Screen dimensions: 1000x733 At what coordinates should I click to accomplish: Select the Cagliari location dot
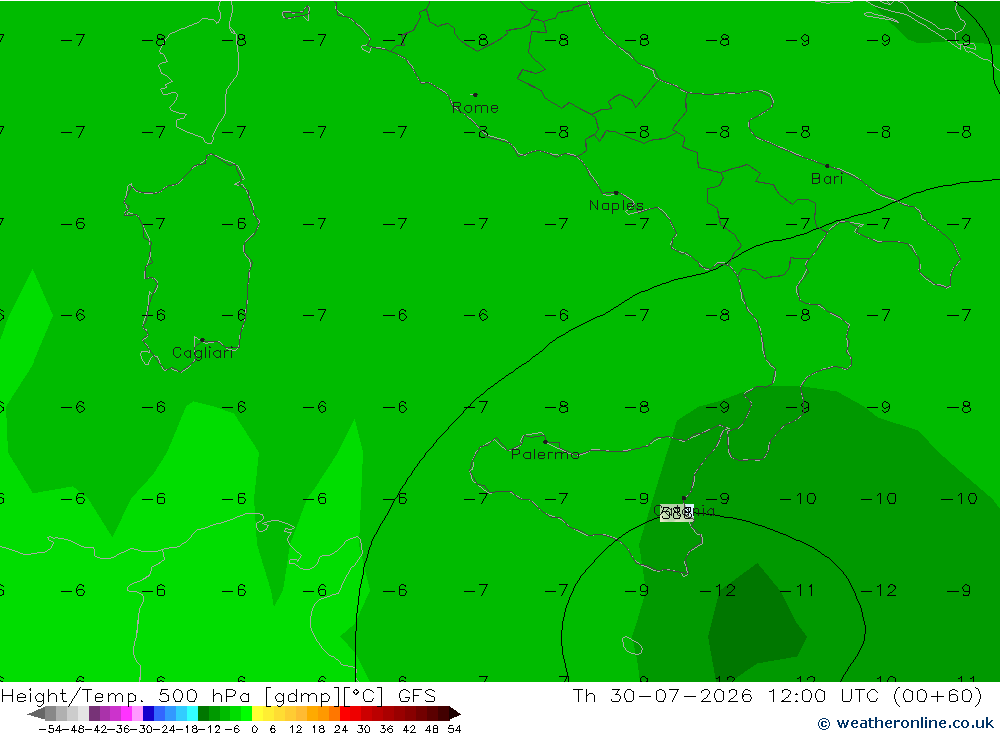point(202,340)
